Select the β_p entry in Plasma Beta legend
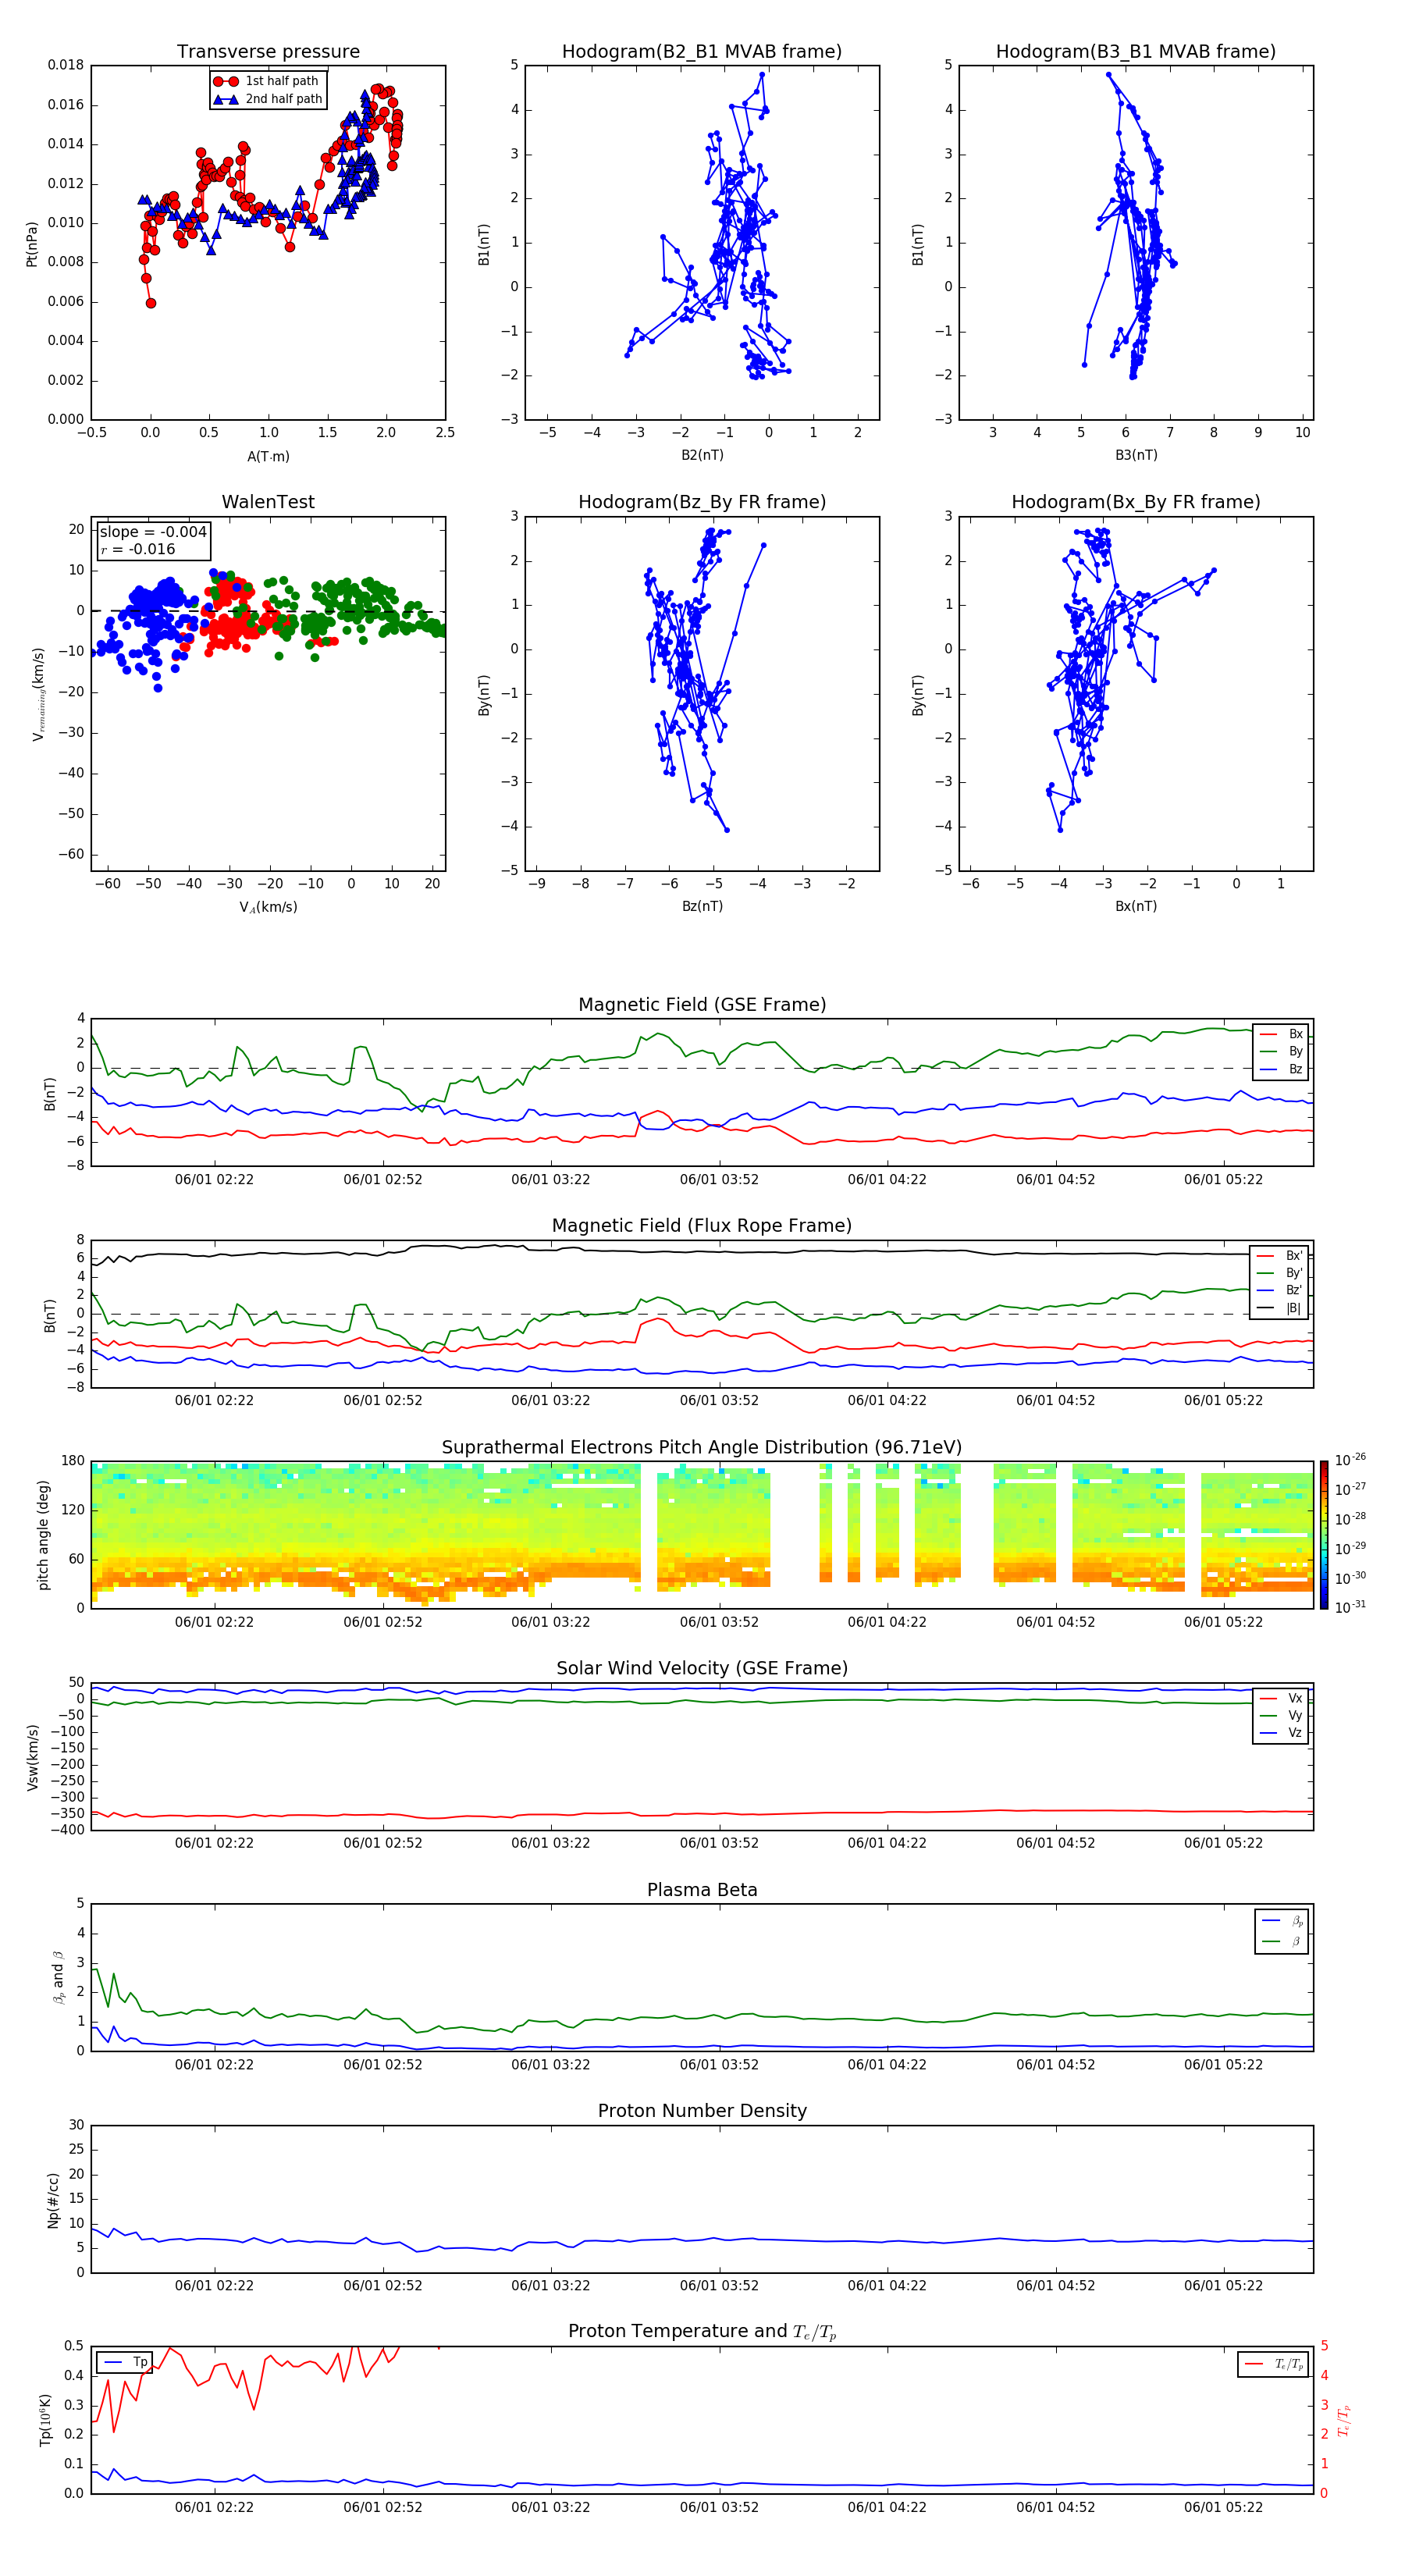This screenshot has width=1405, height=2576. tap(1282, 1920)
